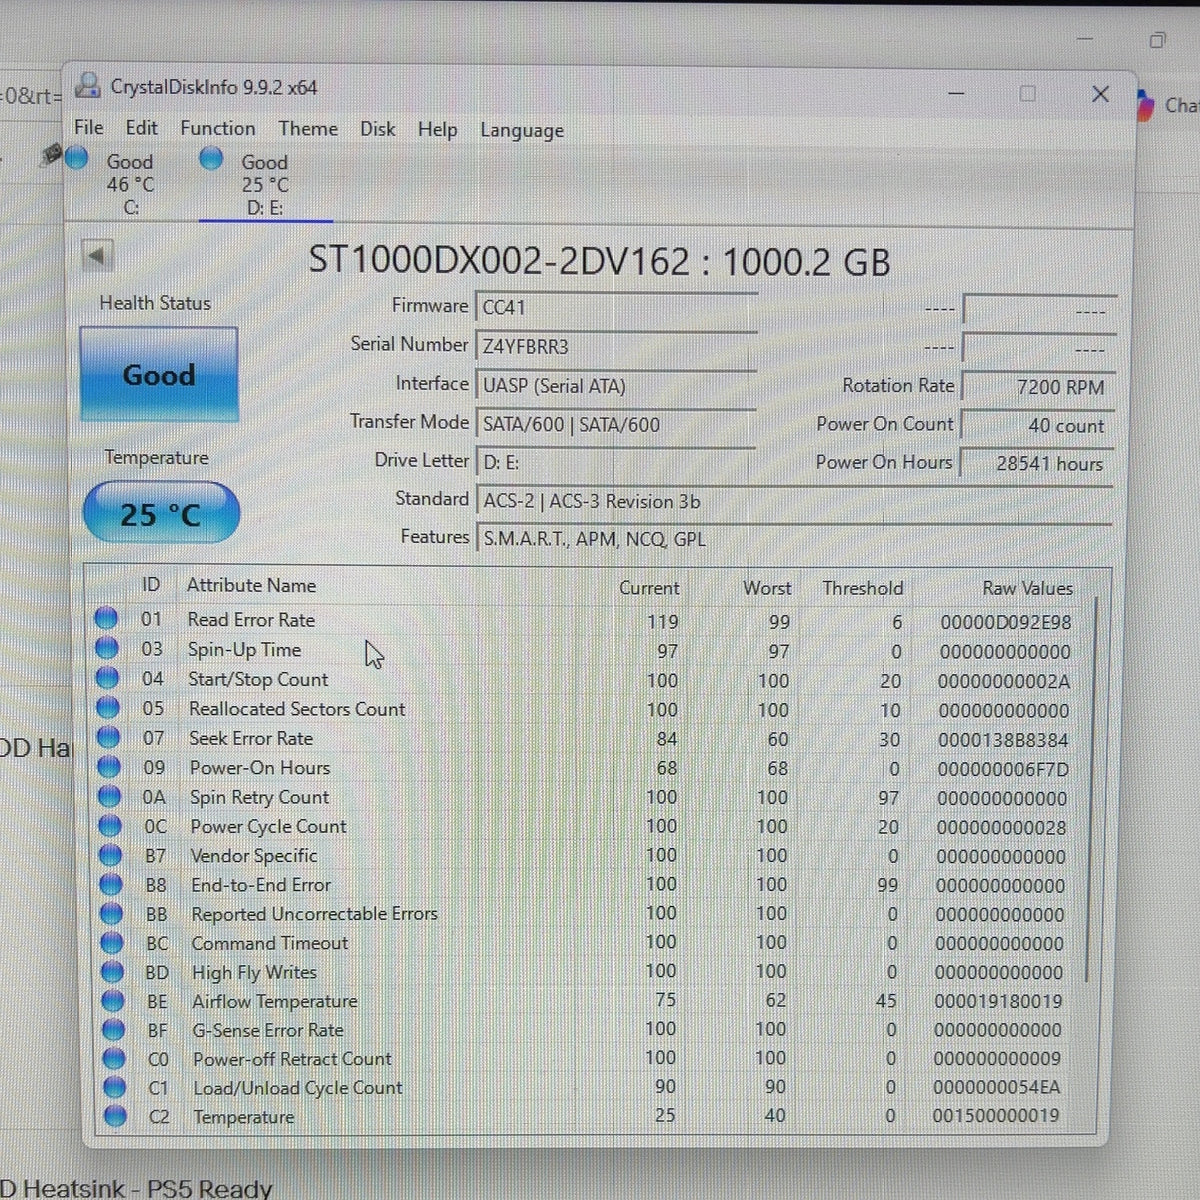Click status icon for Seek Error Rate
Screen dimensions: 1200x1200
[108, 738]
